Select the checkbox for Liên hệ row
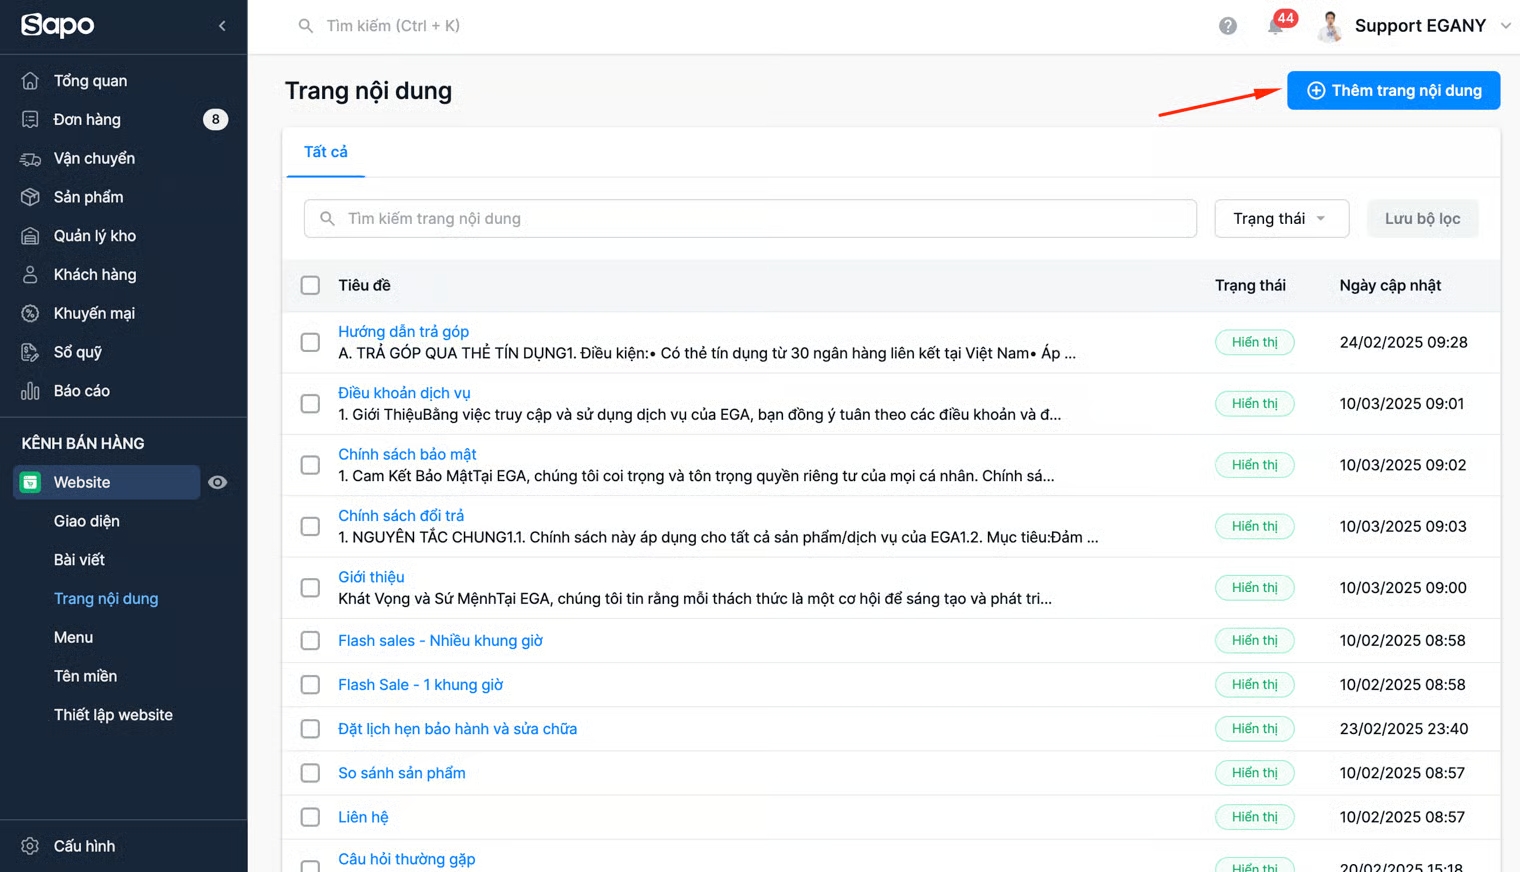 click(310, 817)
